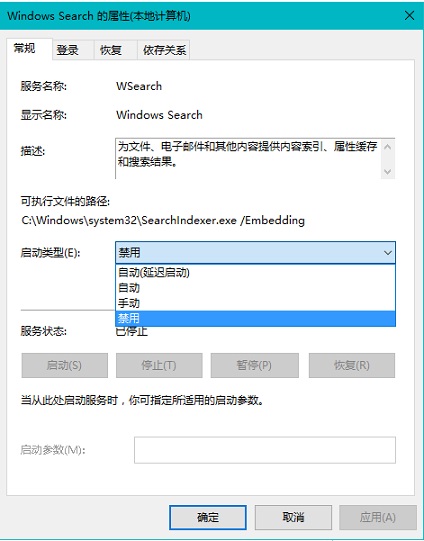The image size is (424, 541).
Task: Close the Windows Search properties dialog
Action: coord(409,16)
